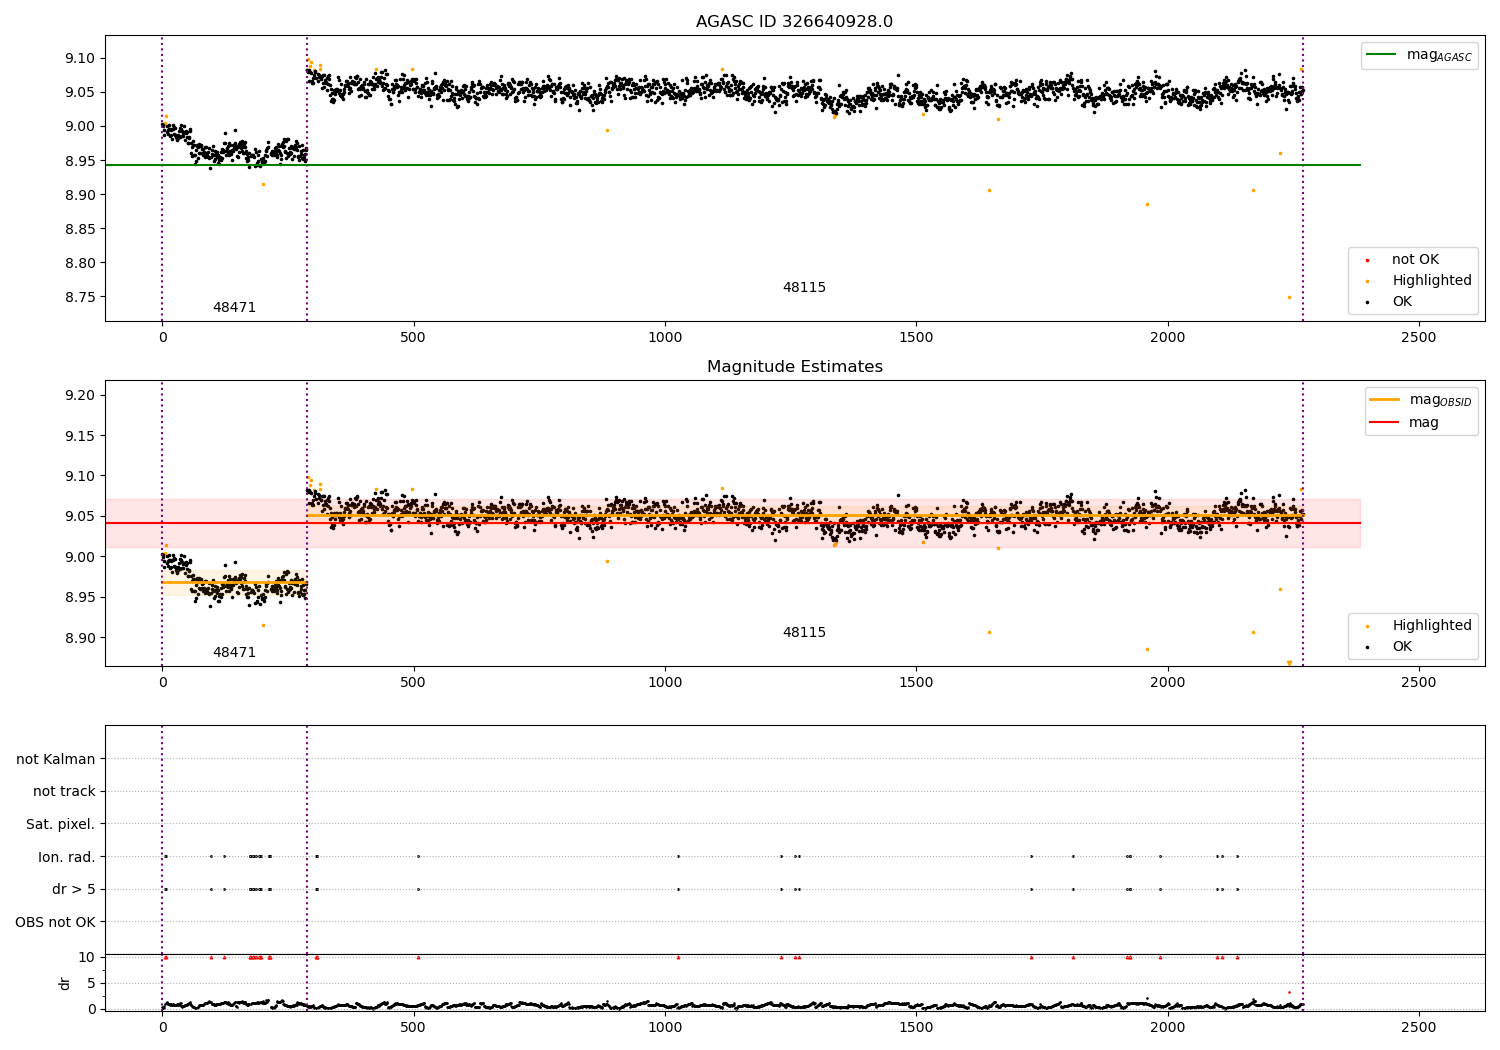The width and height of the screenshot is (1500, 1050).
Task: Click the 'dr' axis label
Action: point(65,983)
